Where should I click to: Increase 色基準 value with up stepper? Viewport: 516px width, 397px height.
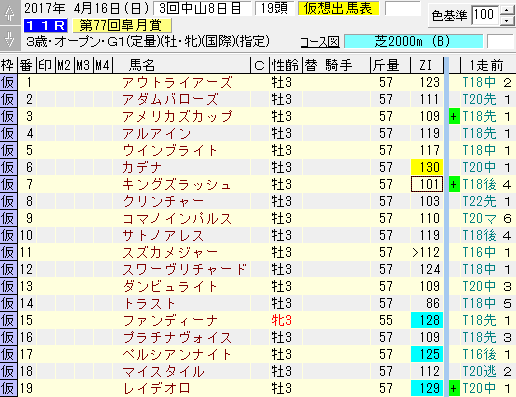click(507, 10)
